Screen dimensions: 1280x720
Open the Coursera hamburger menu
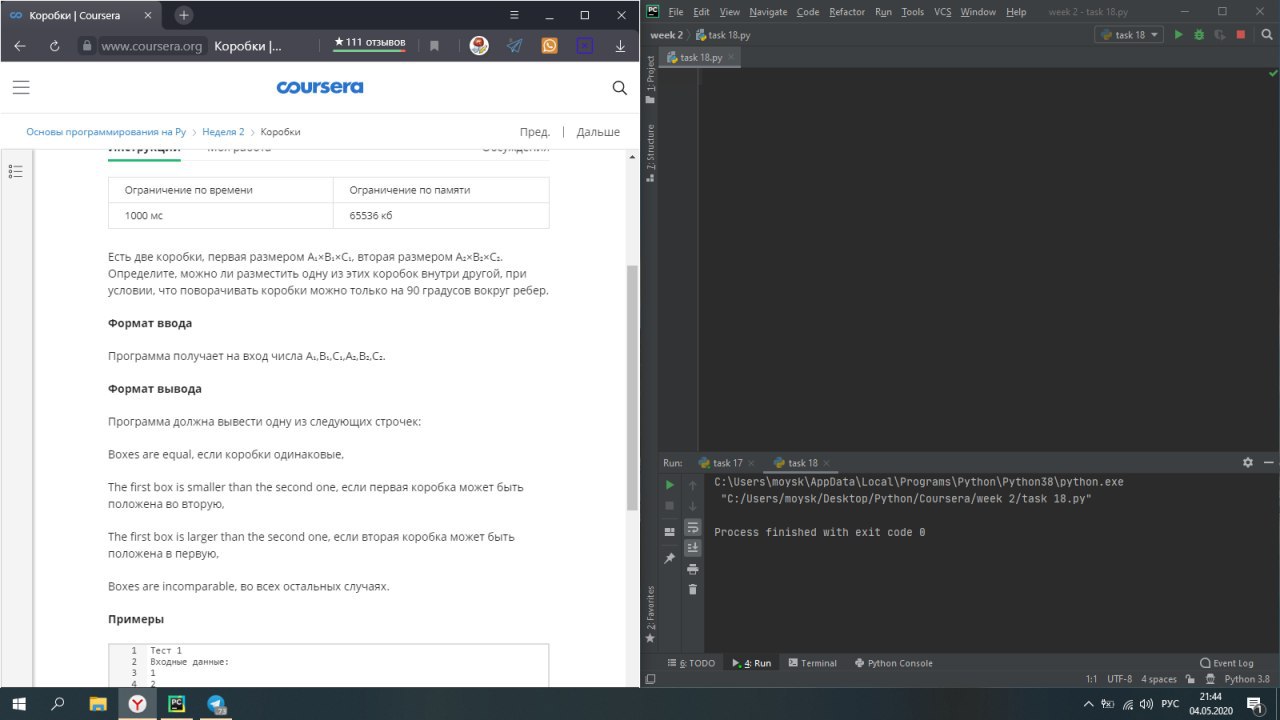point(20,87)
